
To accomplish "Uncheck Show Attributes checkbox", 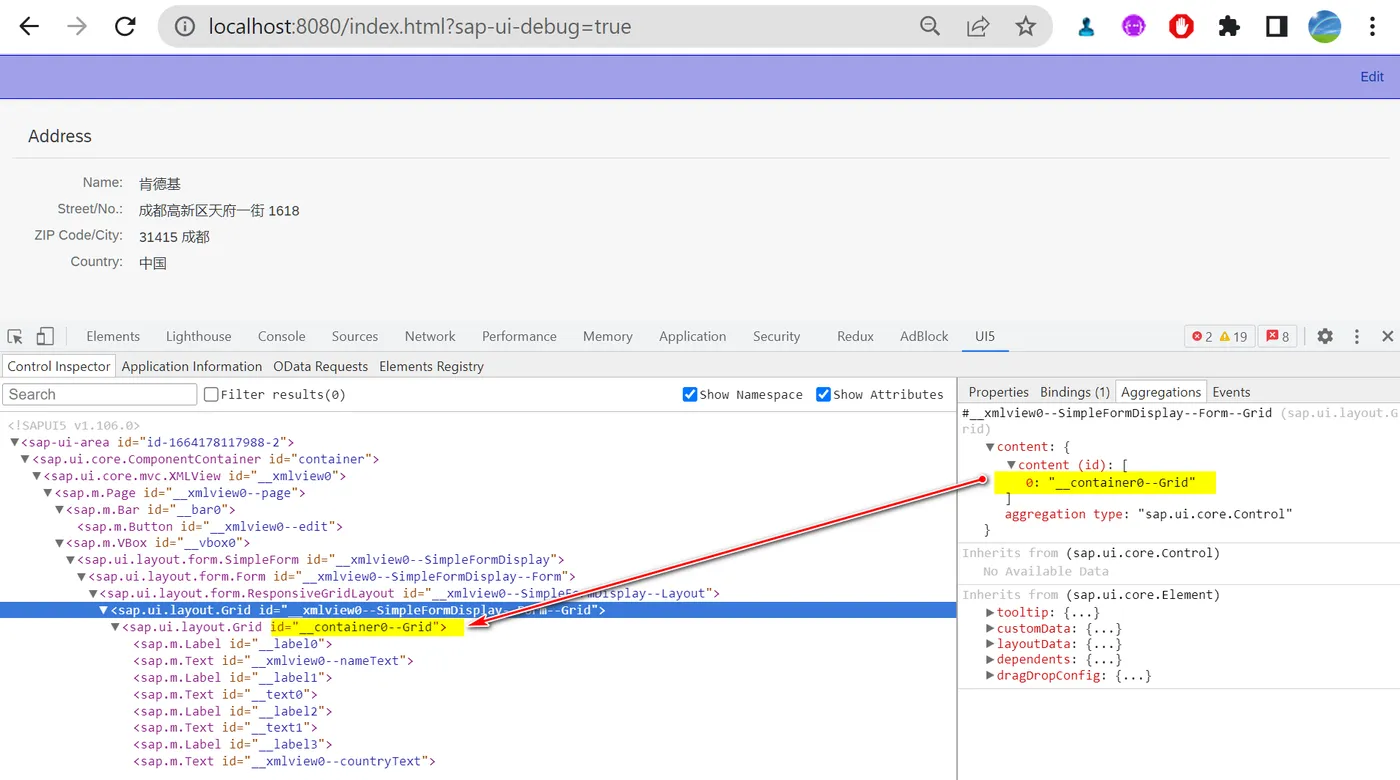I will click(x=823, y=394).
